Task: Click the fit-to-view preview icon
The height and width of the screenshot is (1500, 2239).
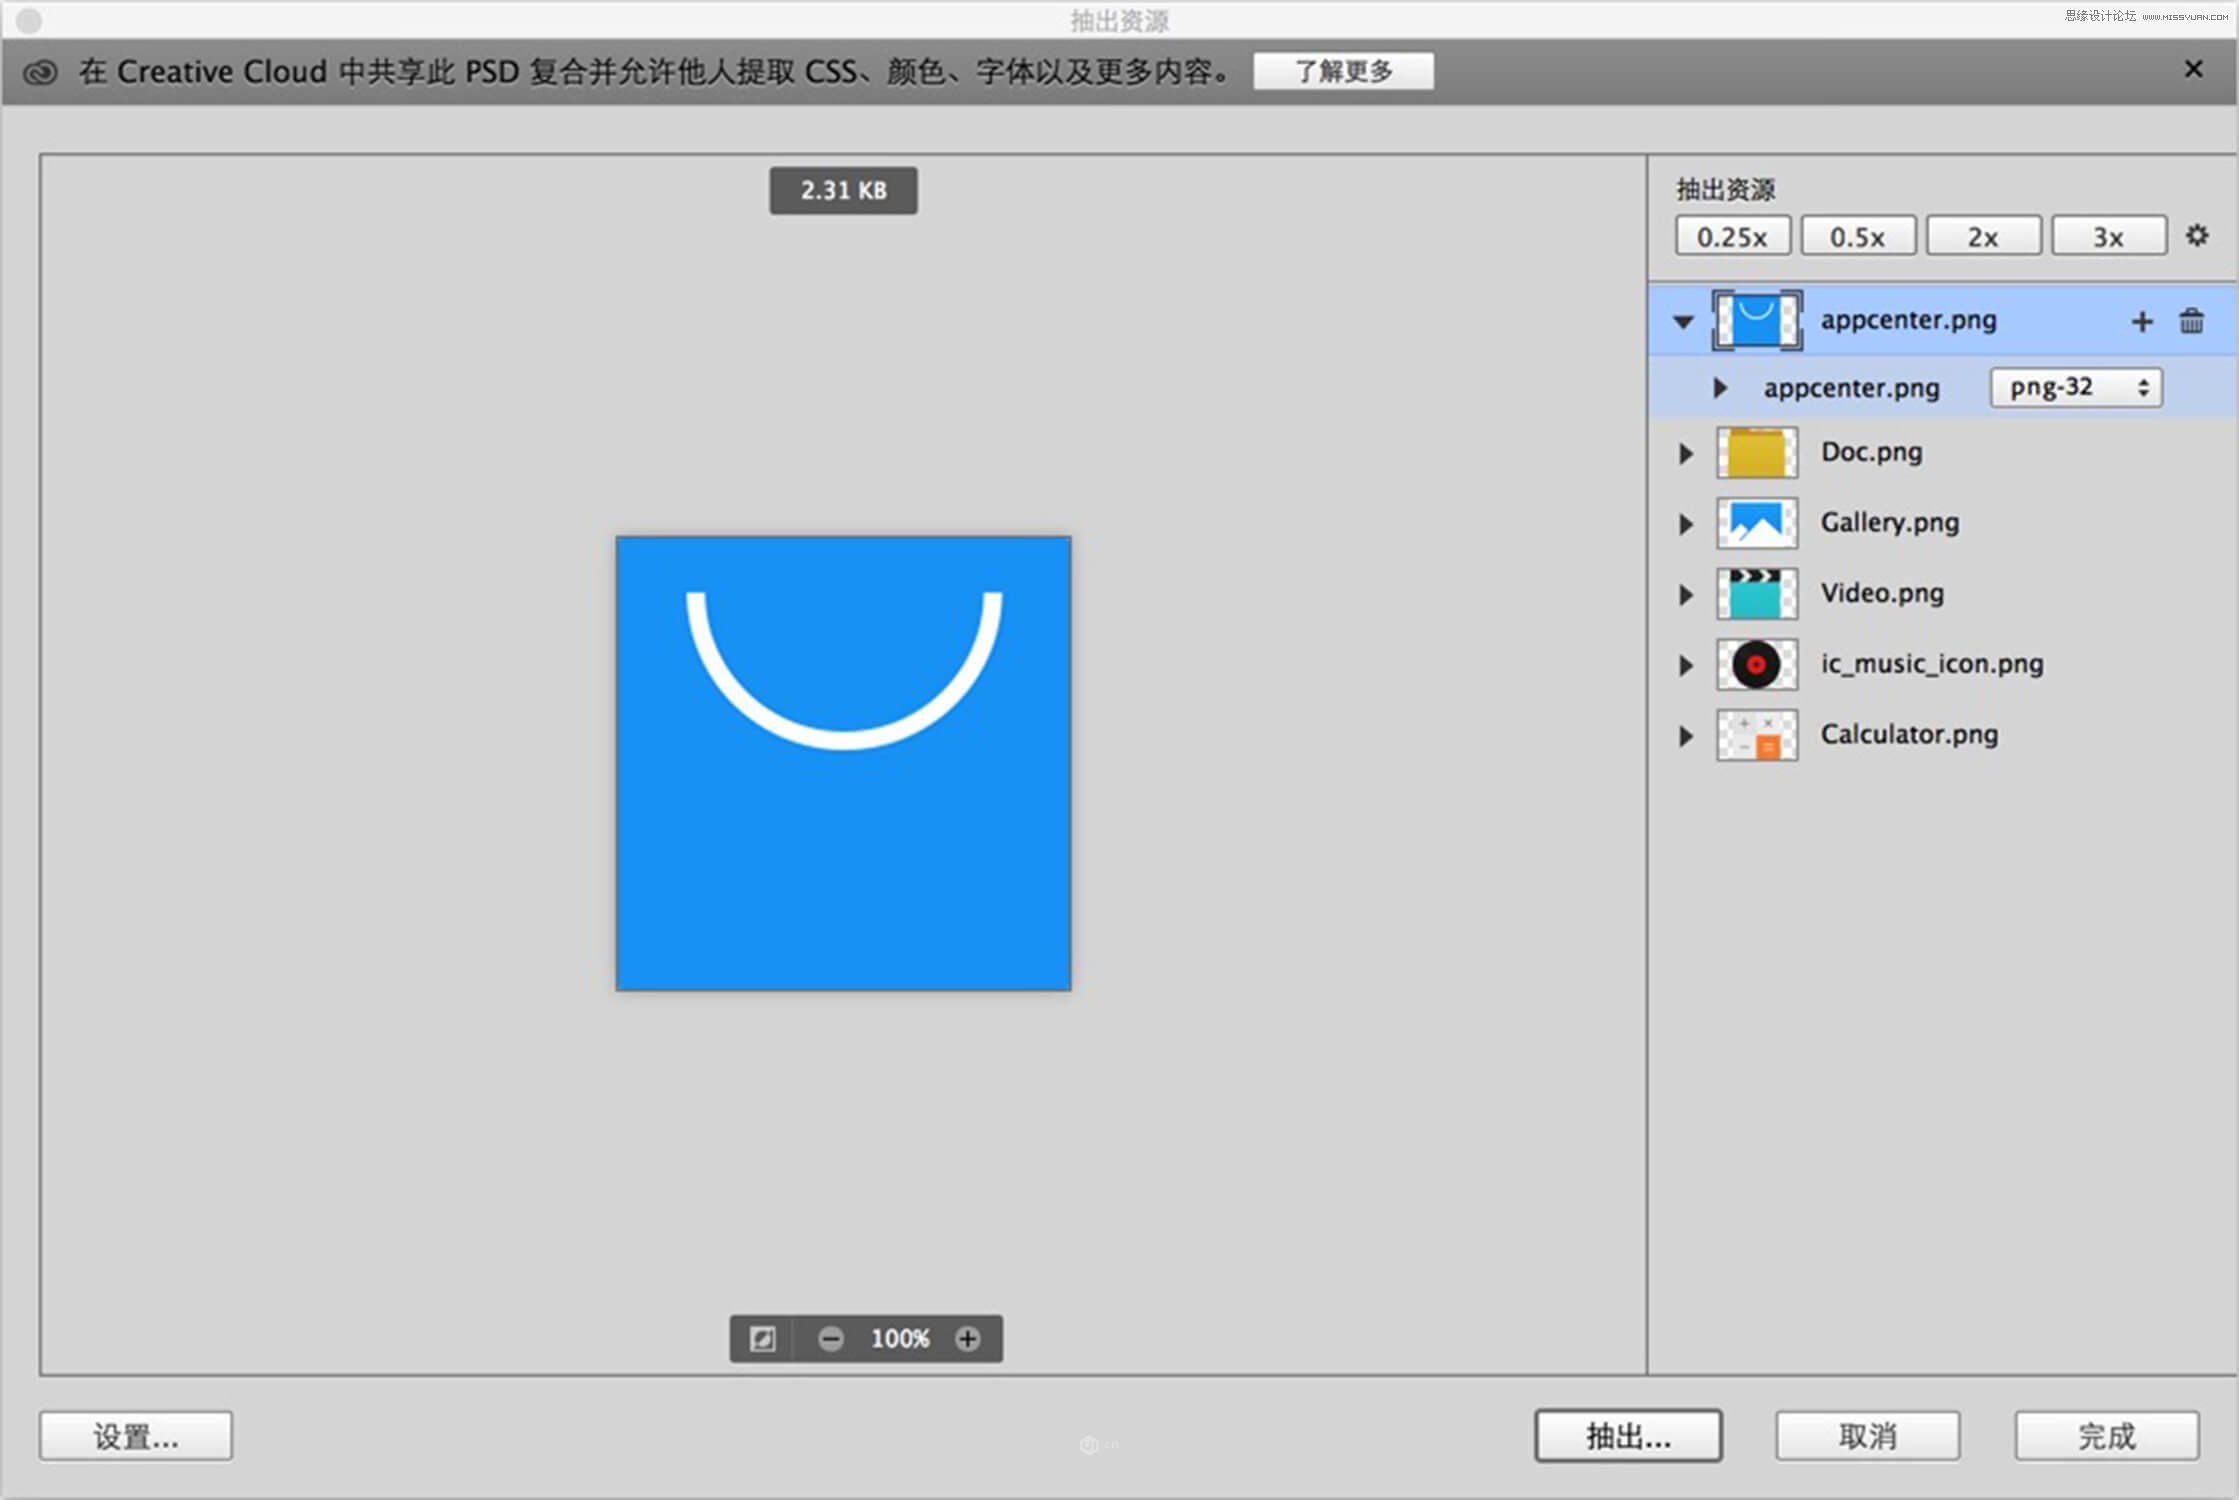Action: tap(762, 1338)
